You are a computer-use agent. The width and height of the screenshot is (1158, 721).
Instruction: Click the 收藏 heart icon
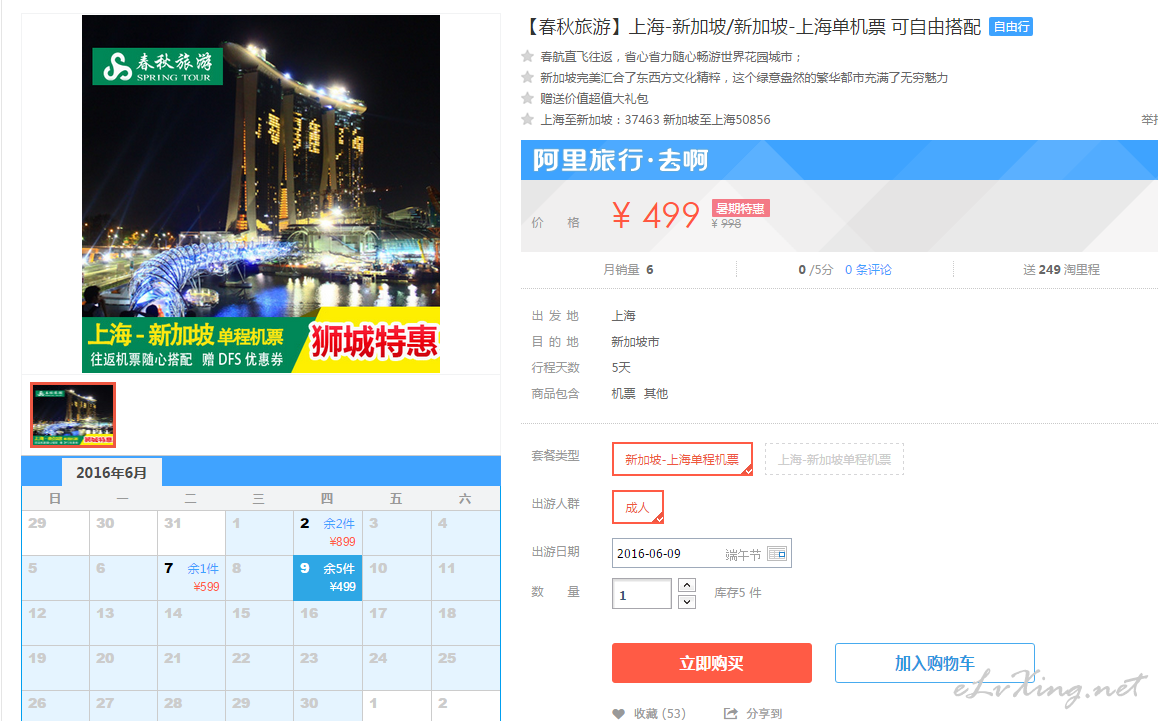619,713
